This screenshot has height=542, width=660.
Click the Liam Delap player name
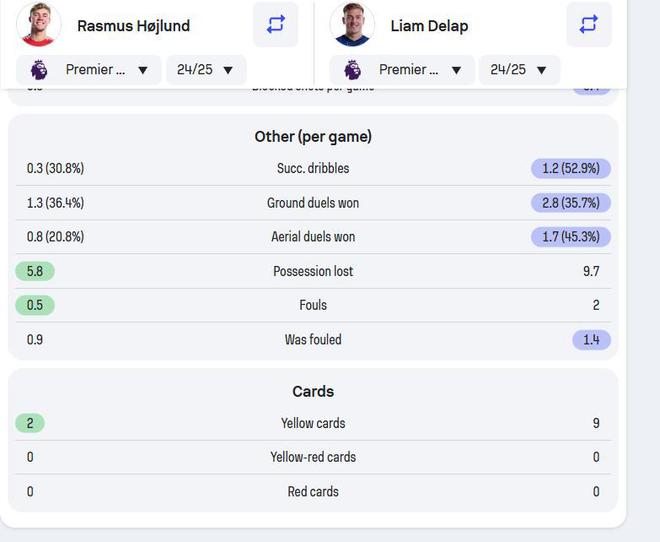(429, 26)
